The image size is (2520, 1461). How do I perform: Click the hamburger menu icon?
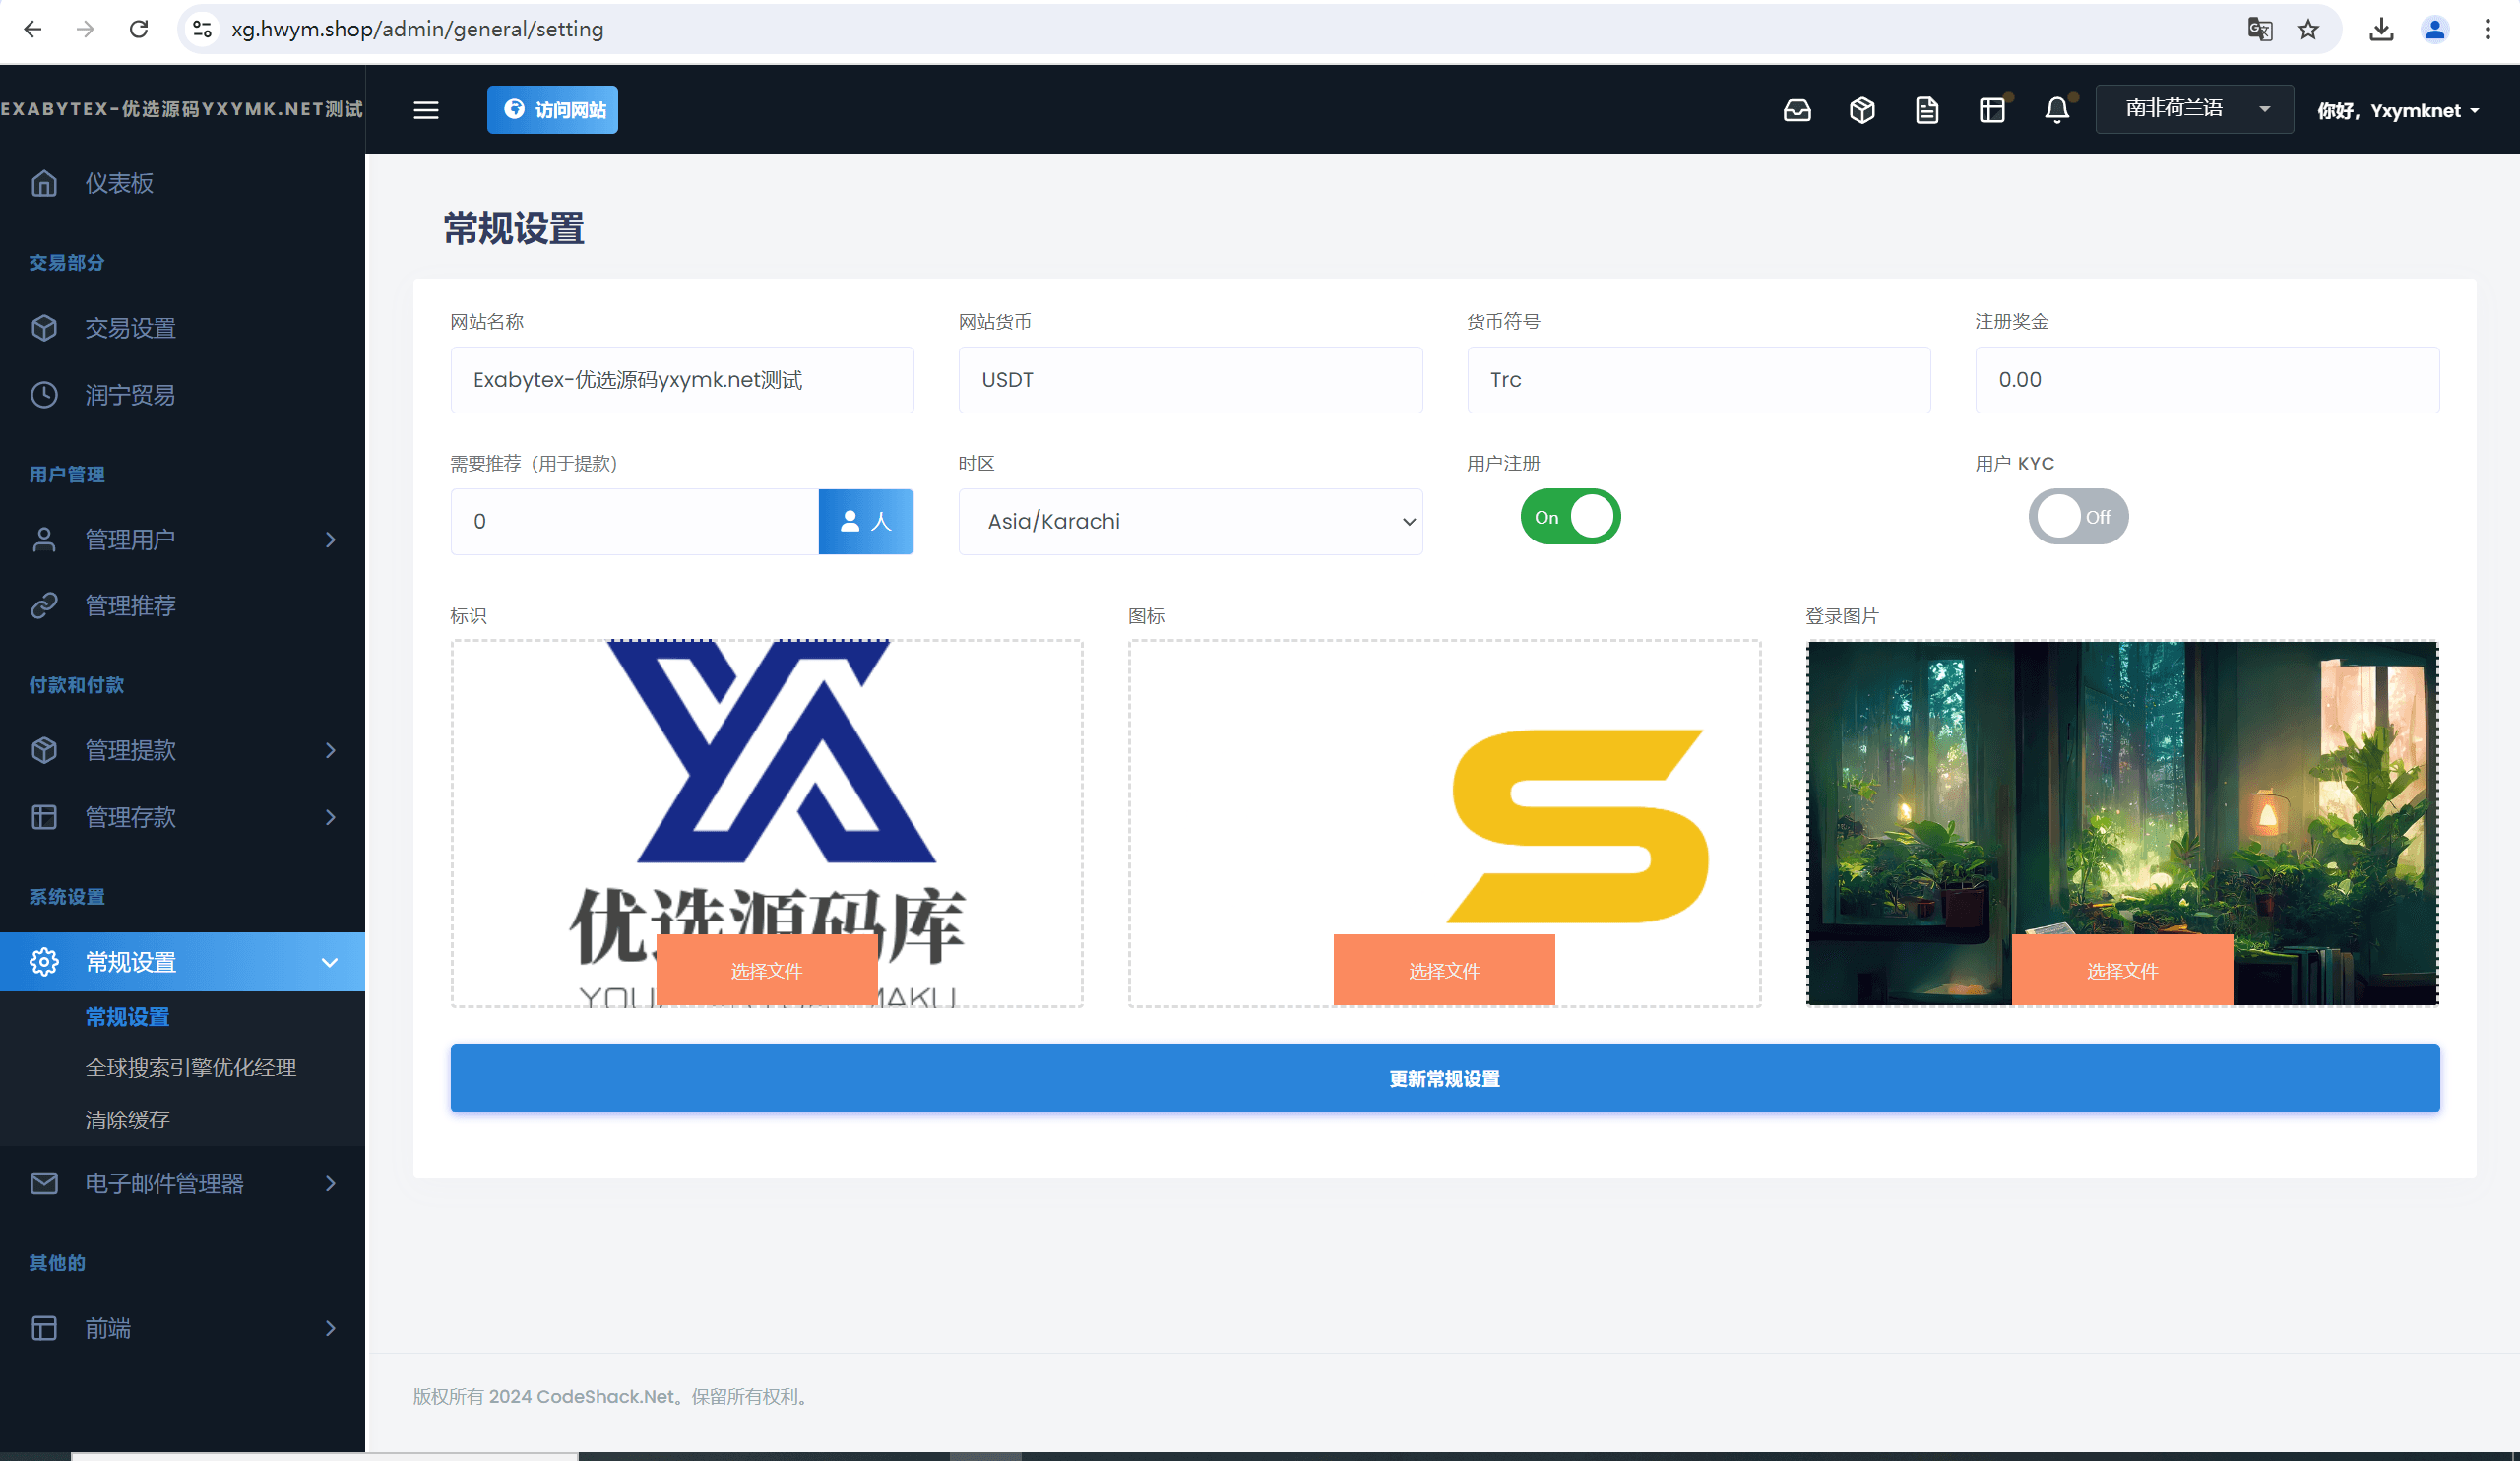tap(426, 110)
